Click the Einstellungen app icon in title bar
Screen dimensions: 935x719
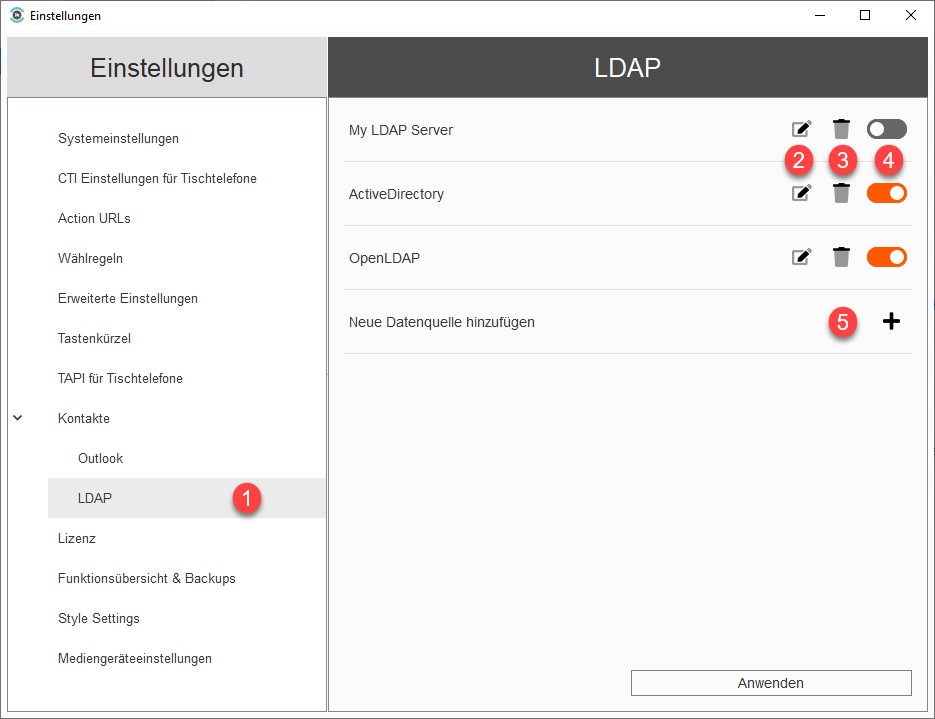pos(17,15)
